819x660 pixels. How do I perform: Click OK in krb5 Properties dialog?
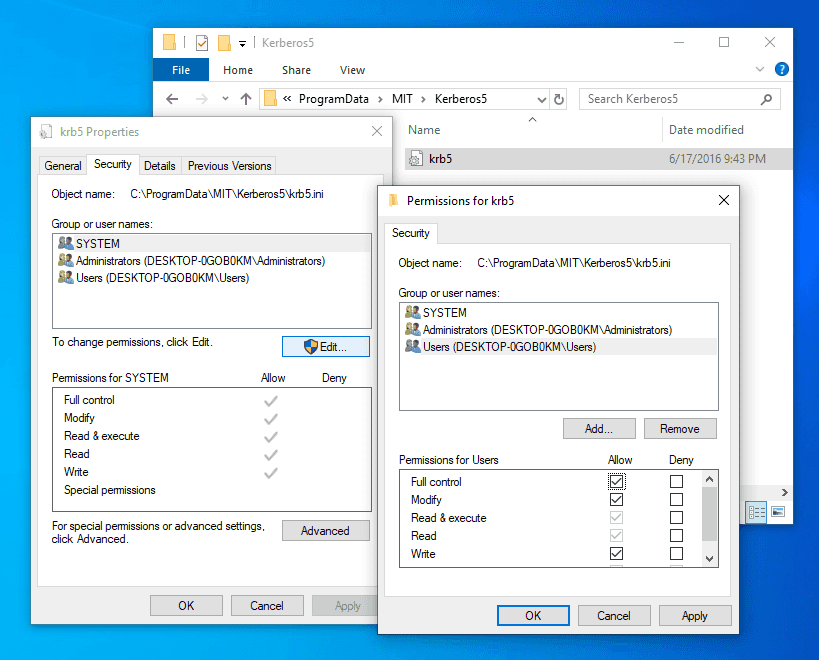pyautogui.click(x=186, y=606)
